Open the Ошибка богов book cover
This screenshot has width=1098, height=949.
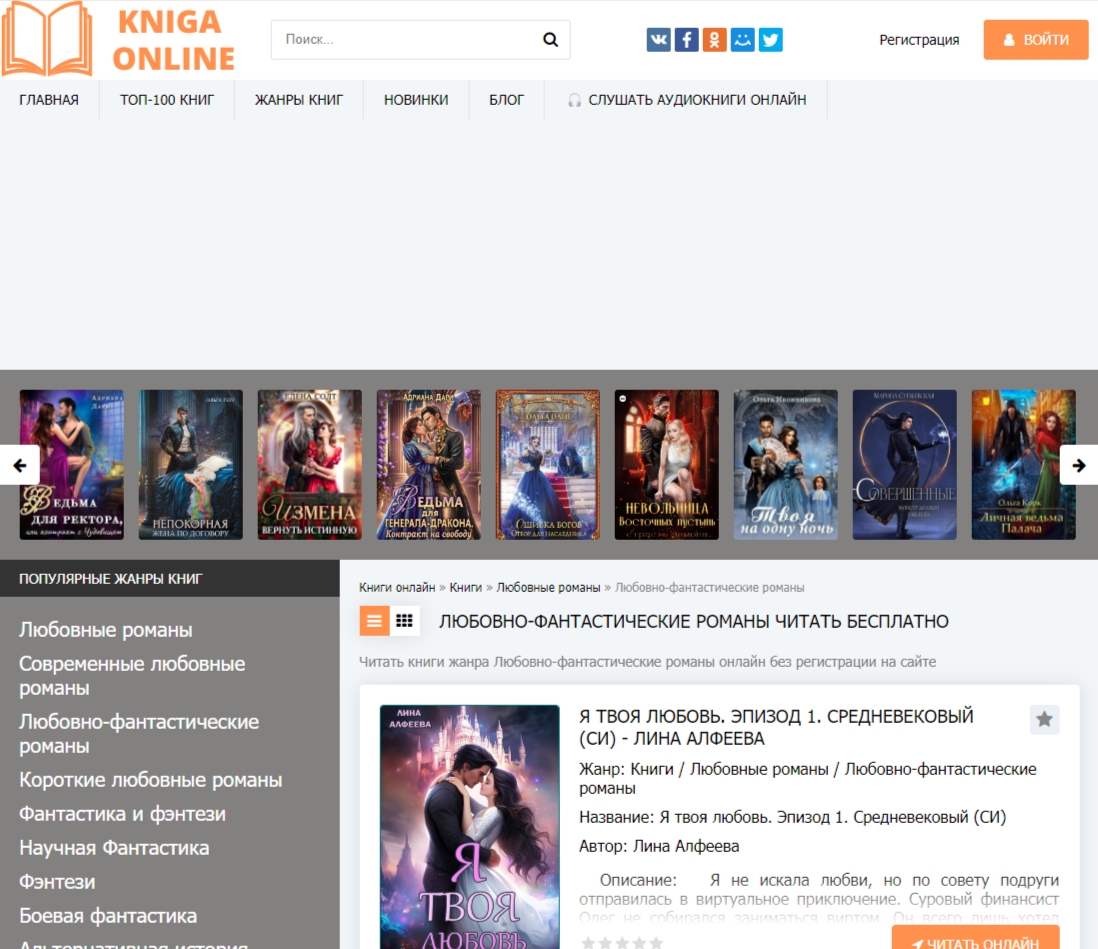tap(548, 465)
